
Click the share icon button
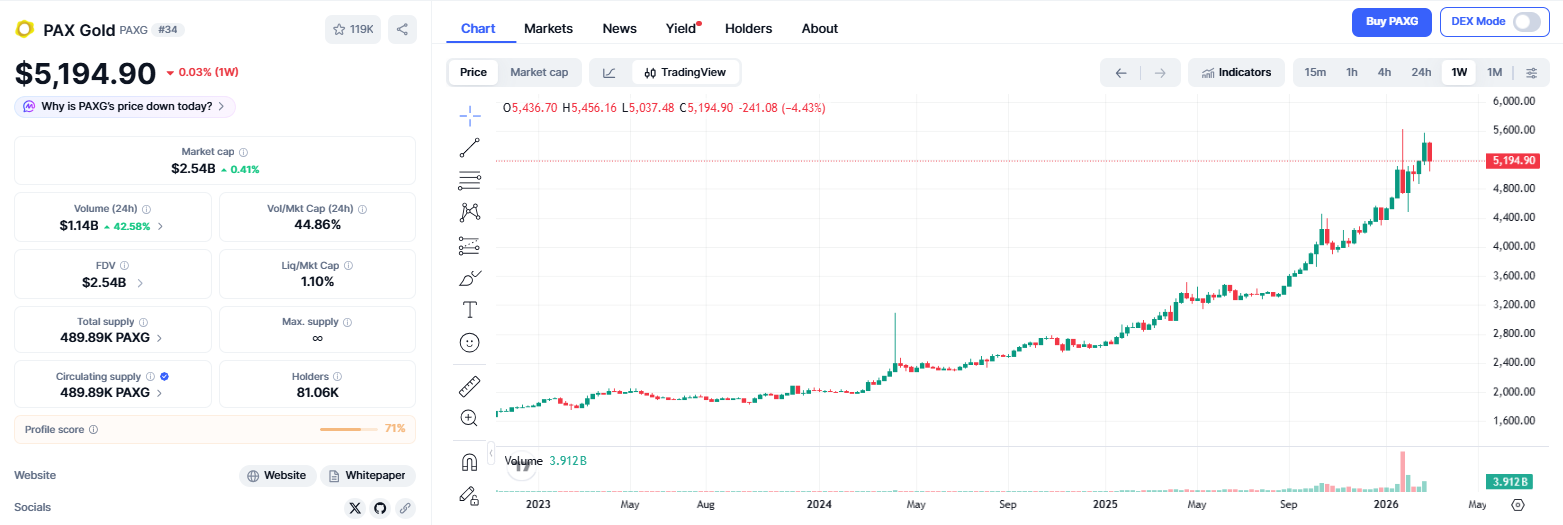pos(402,29)
